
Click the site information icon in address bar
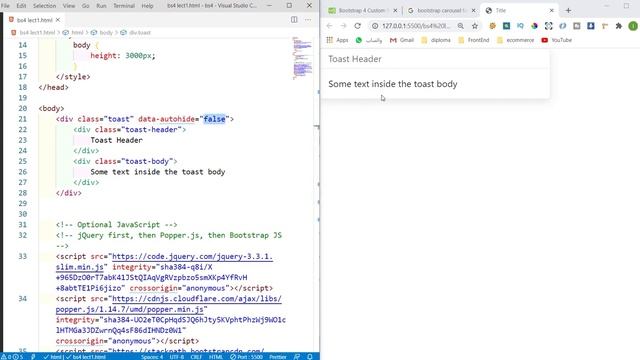click(375, 26)
